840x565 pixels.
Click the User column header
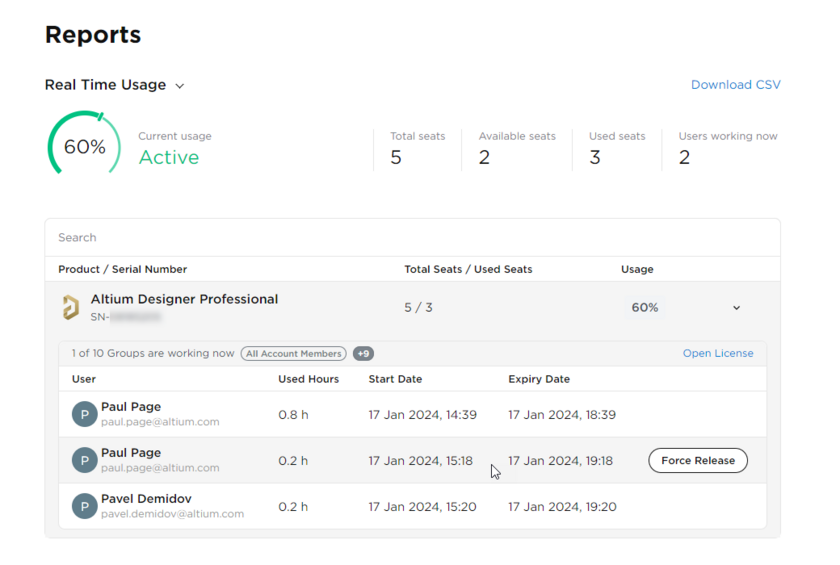point(84,379)
